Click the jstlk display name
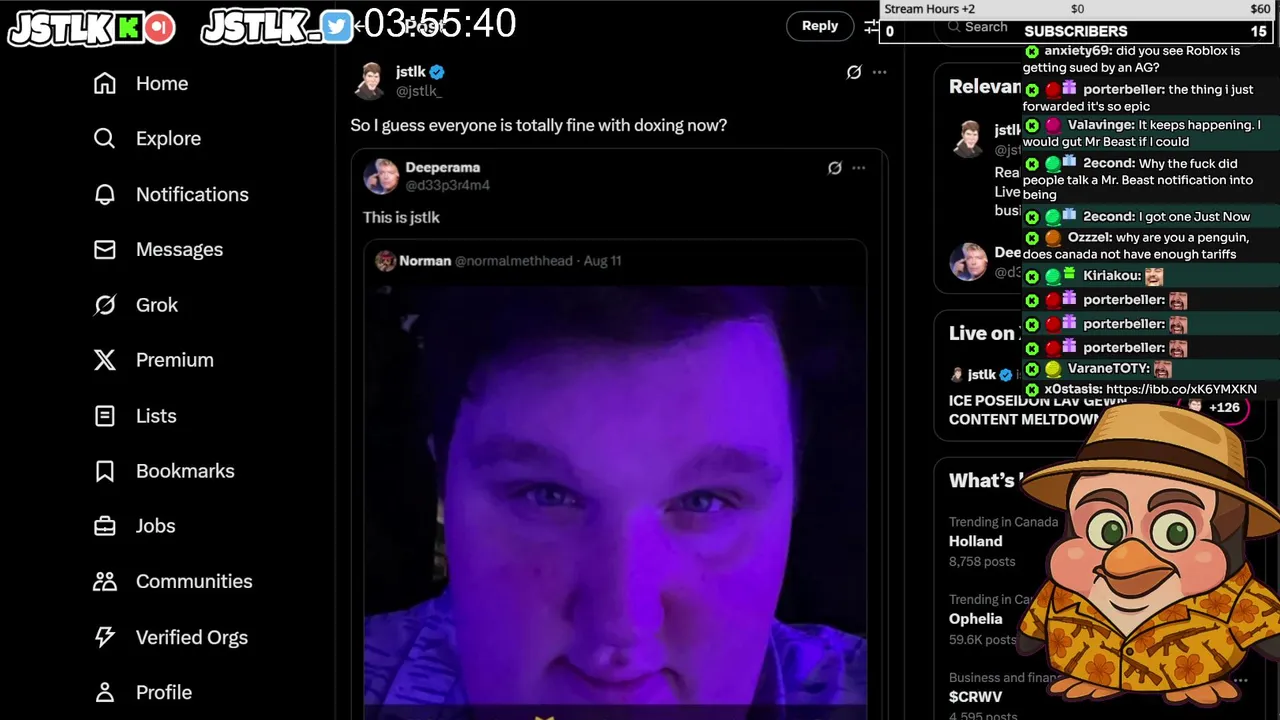 [x=410, y=72]
